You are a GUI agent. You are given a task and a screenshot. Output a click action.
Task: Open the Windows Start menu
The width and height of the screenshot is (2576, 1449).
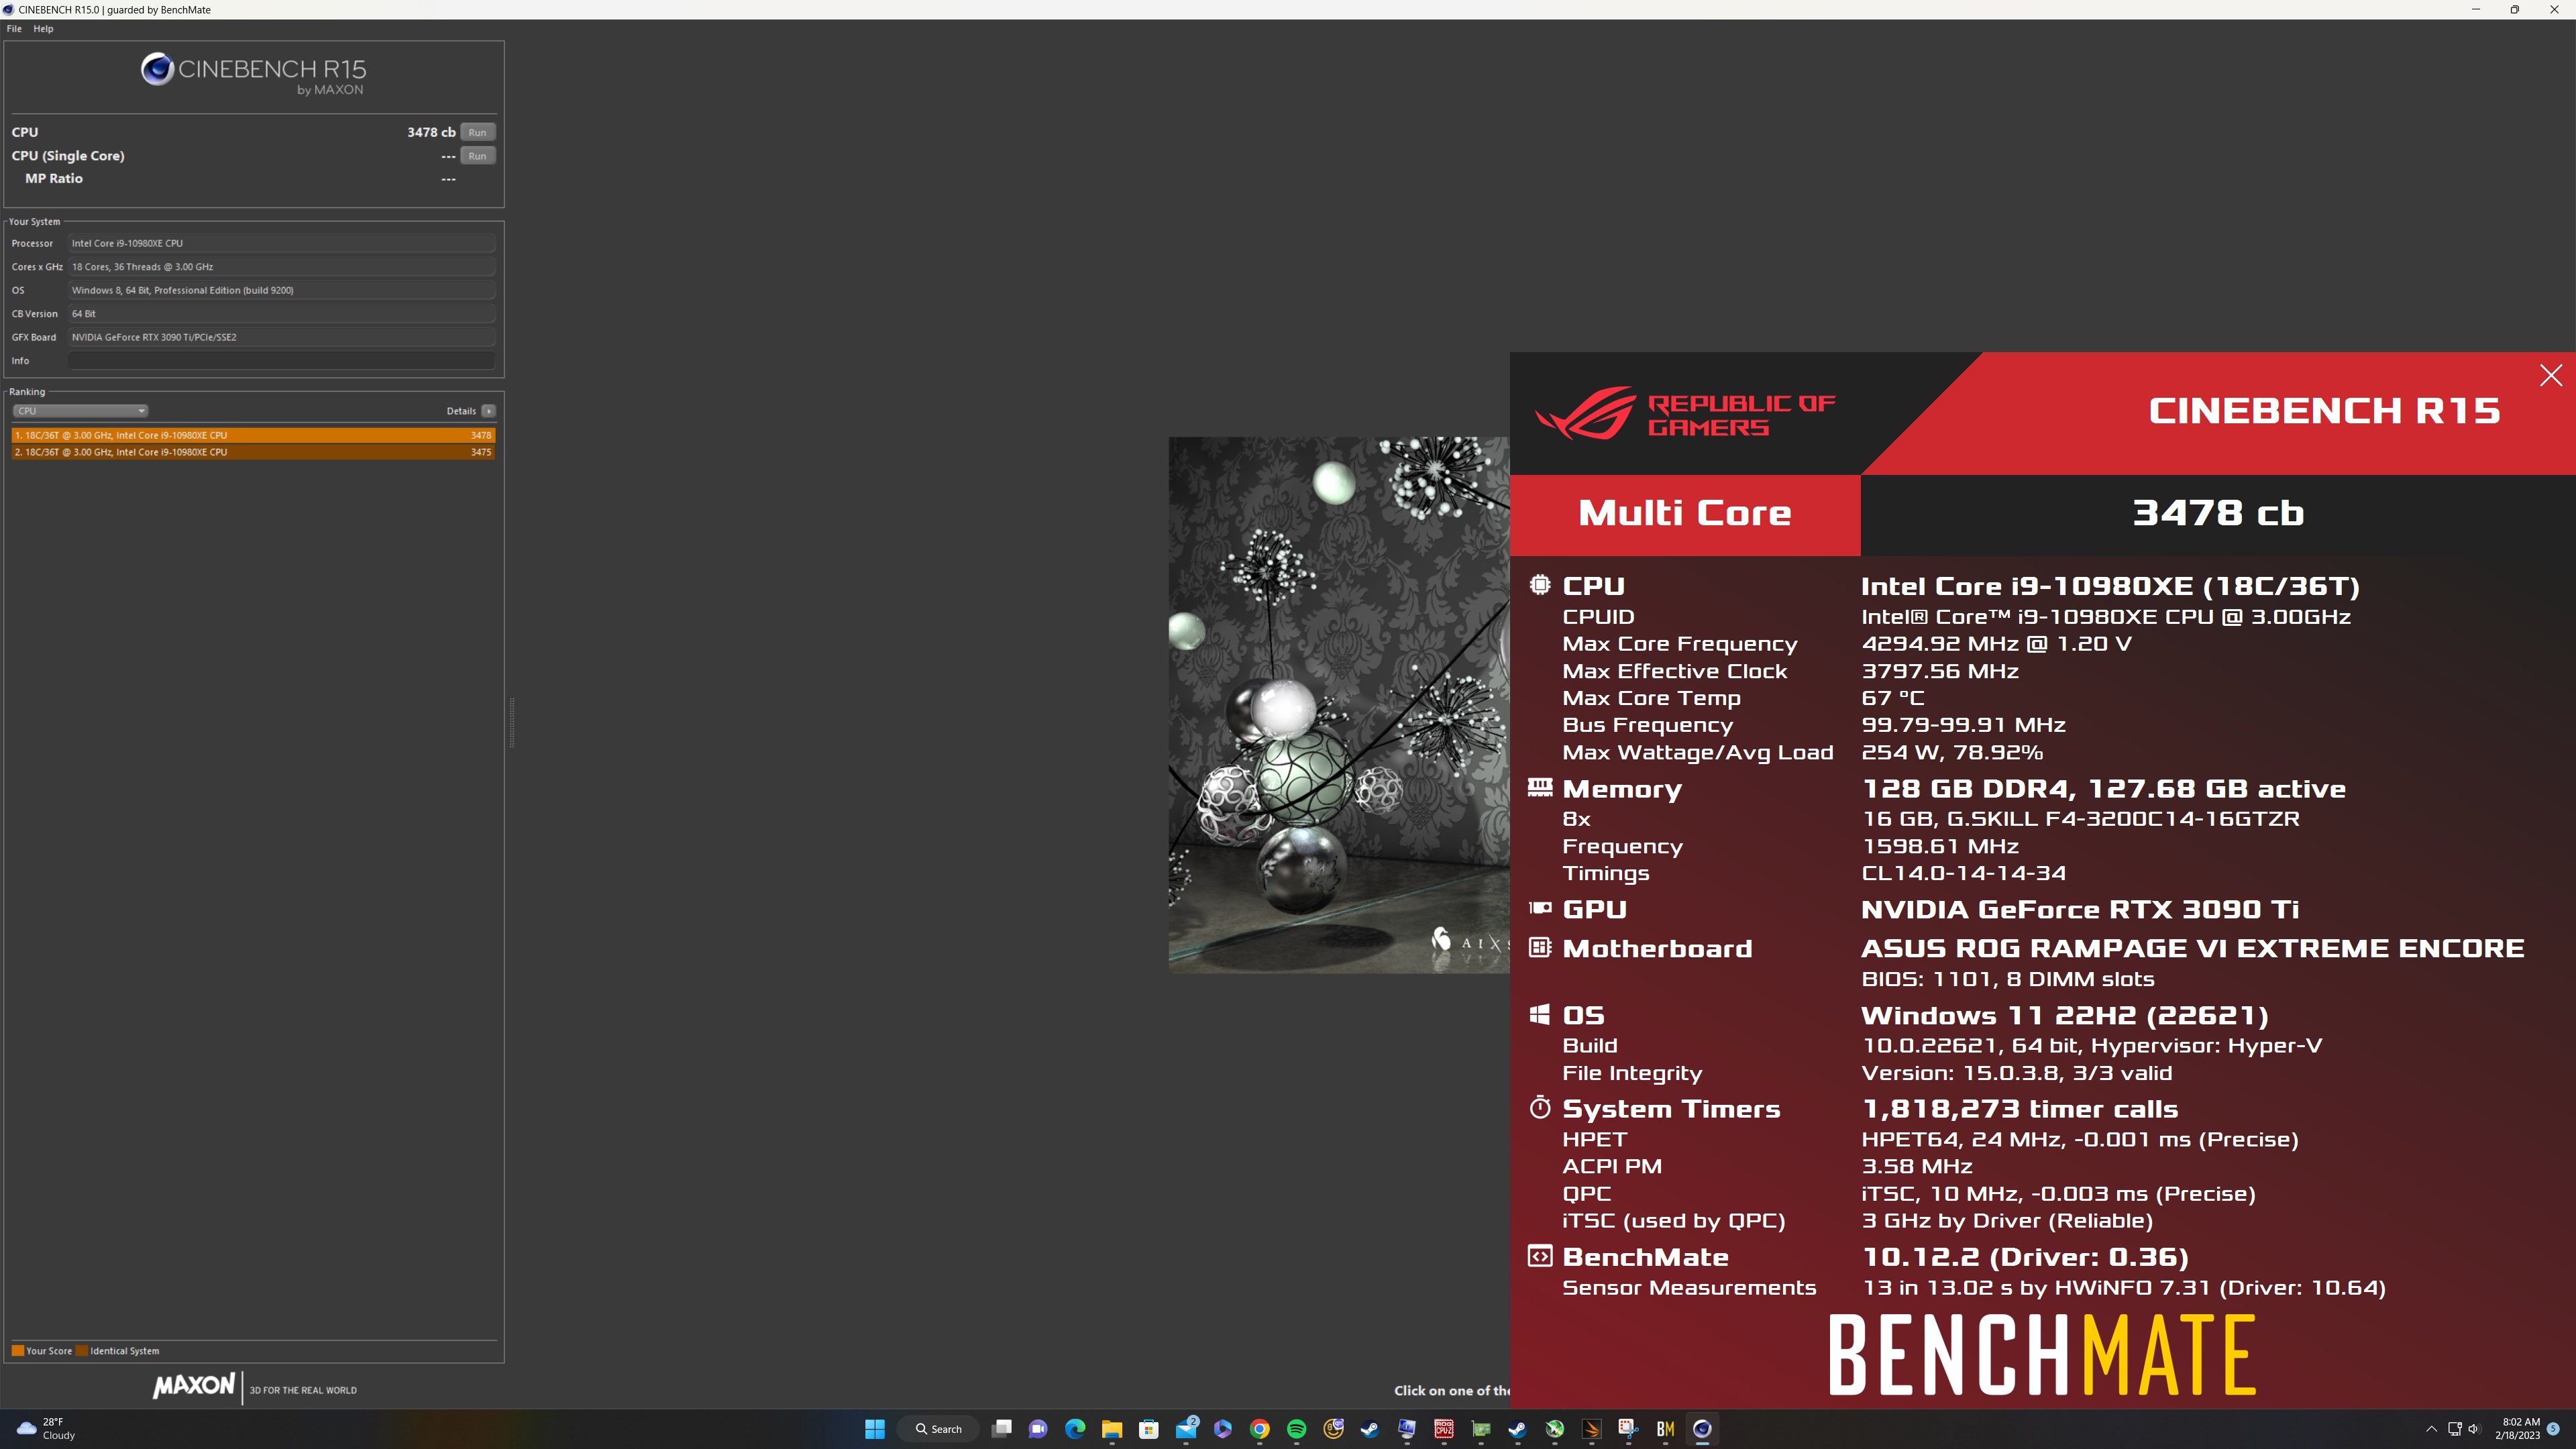click(874, 1428)
